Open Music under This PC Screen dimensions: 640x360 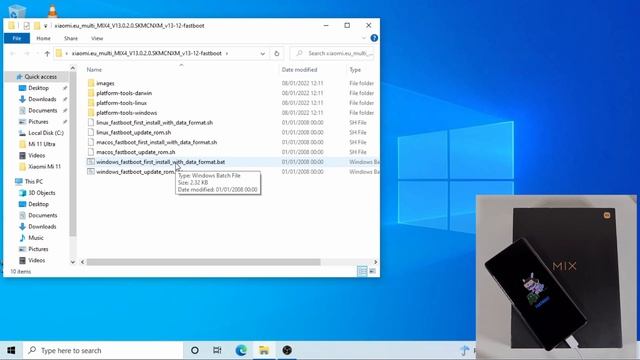tap(36, 238)
